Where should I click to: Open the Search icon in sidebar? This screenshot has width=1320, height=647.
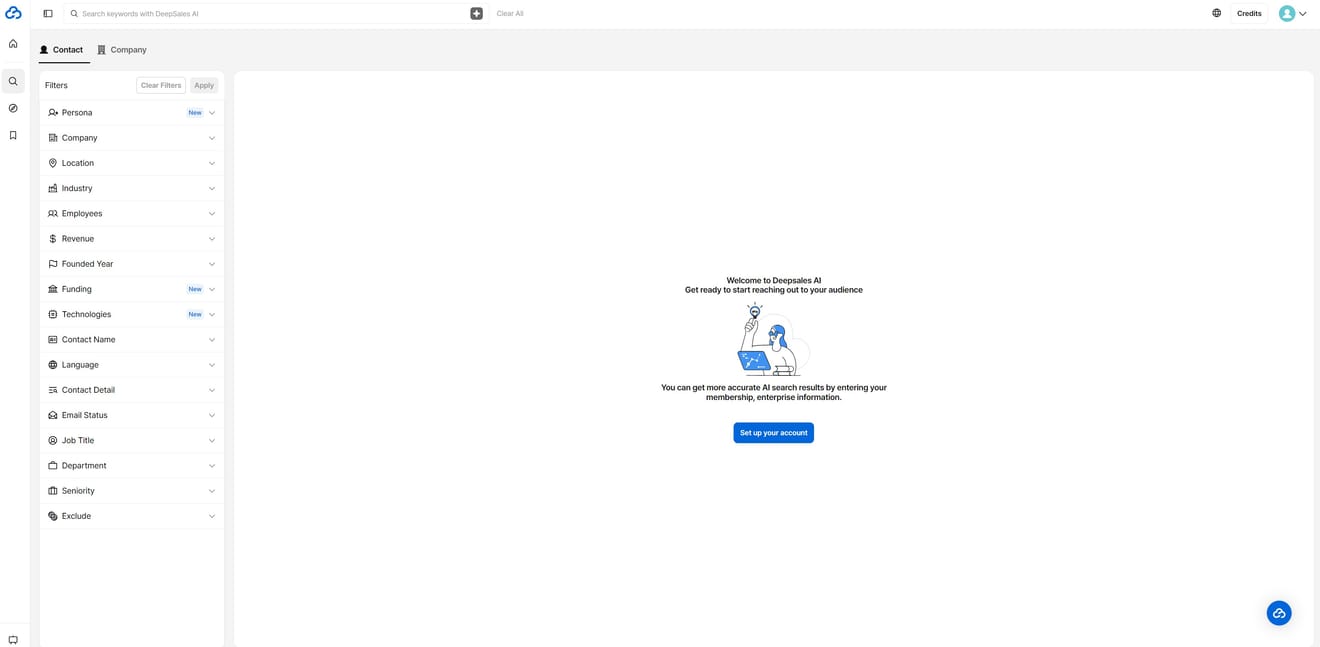(13, 82)
